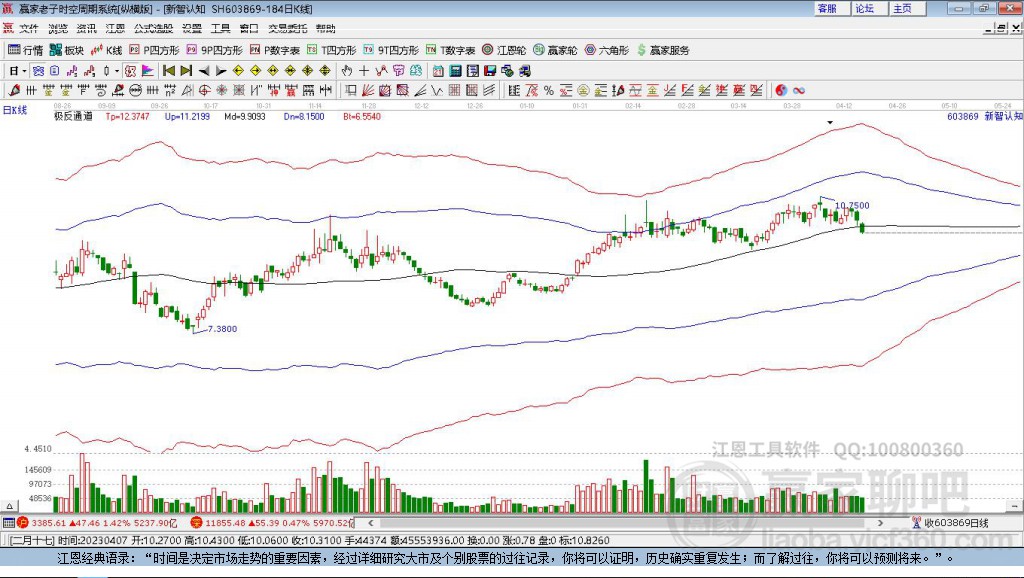Open the 公式选股 menu
This screenshot has width=1024, height=578.
tap(153, 28)
